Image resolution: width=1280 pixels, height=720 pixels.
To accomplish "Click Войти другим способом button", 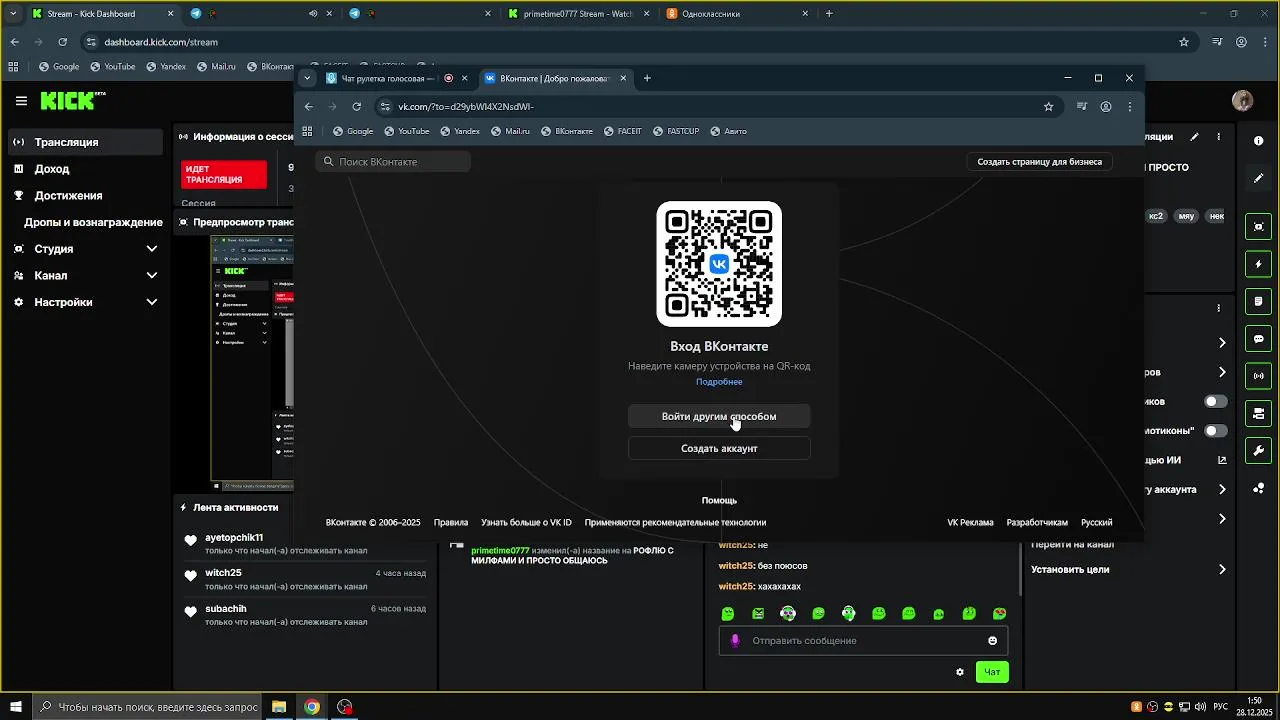I will pyautogui.click(x=719, y=416).
